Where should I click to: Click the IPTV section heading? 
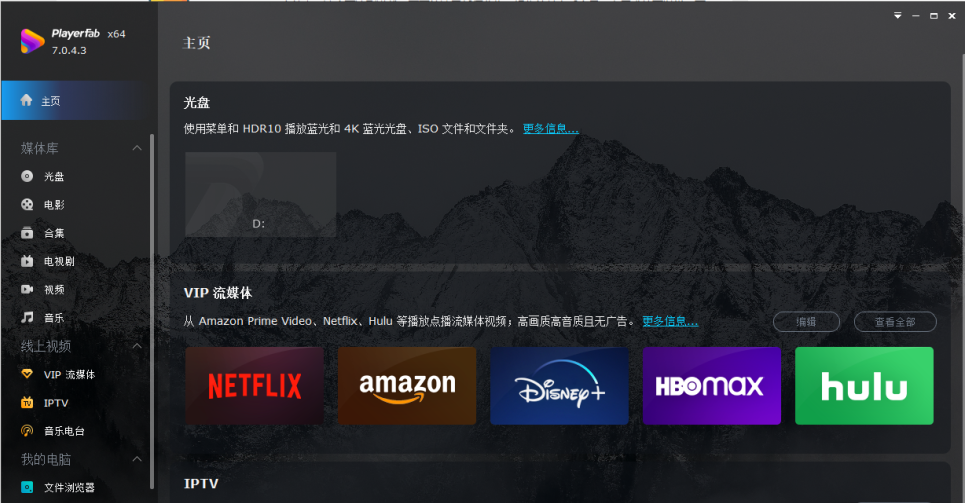coord(201,484)
